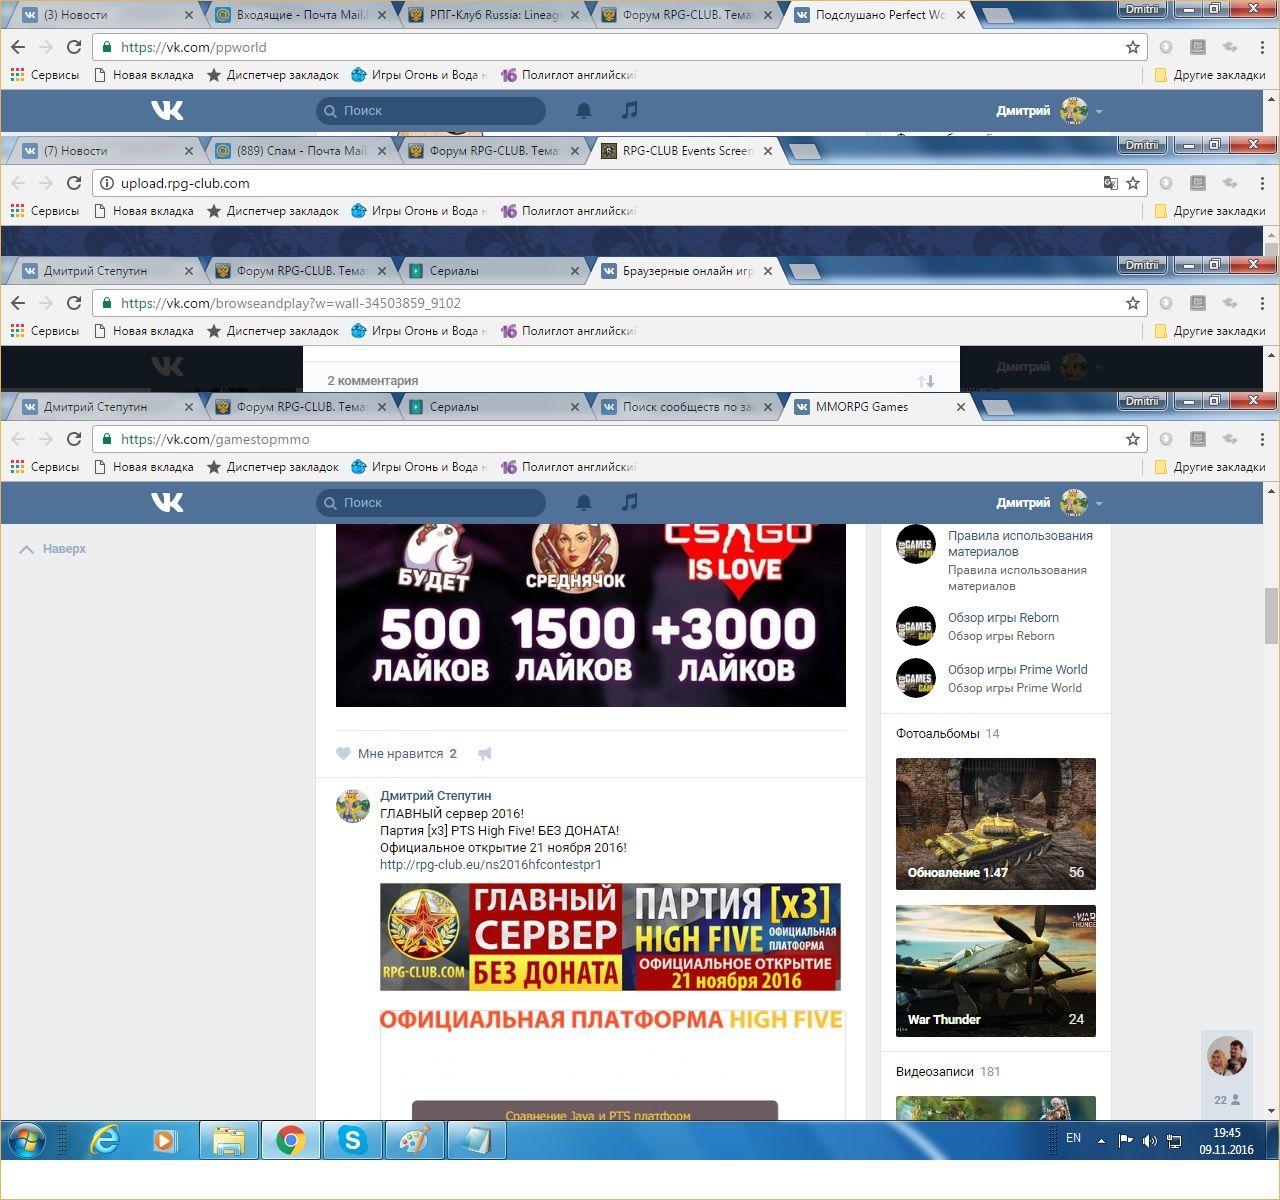This screenshot has height=1200, width=1280.
Task: Click translate icon in upload.rpg-club.com address bar
Action: coord(1110,183)
